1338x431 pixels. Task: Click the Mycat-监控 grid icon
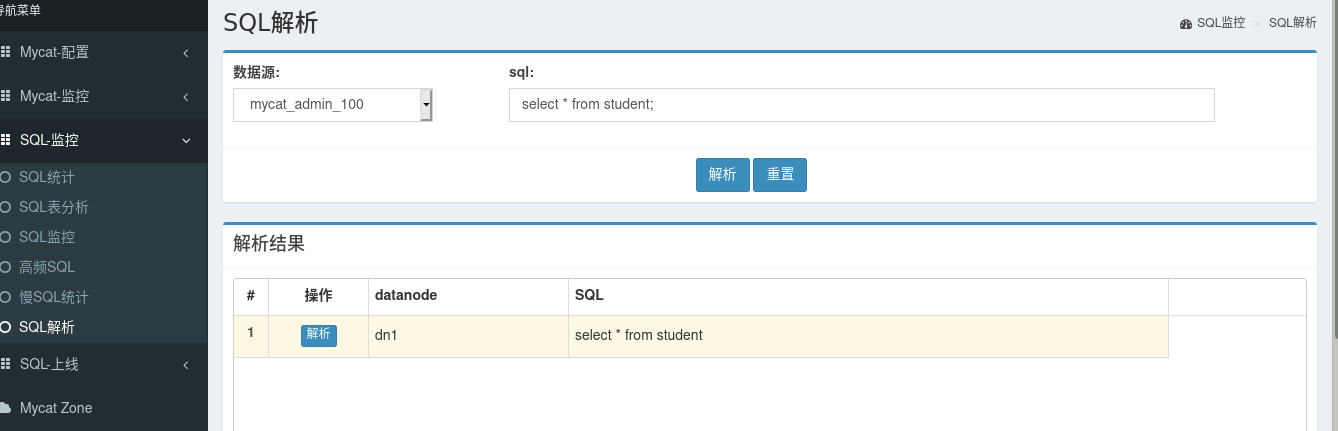click(x=5, y=96)
